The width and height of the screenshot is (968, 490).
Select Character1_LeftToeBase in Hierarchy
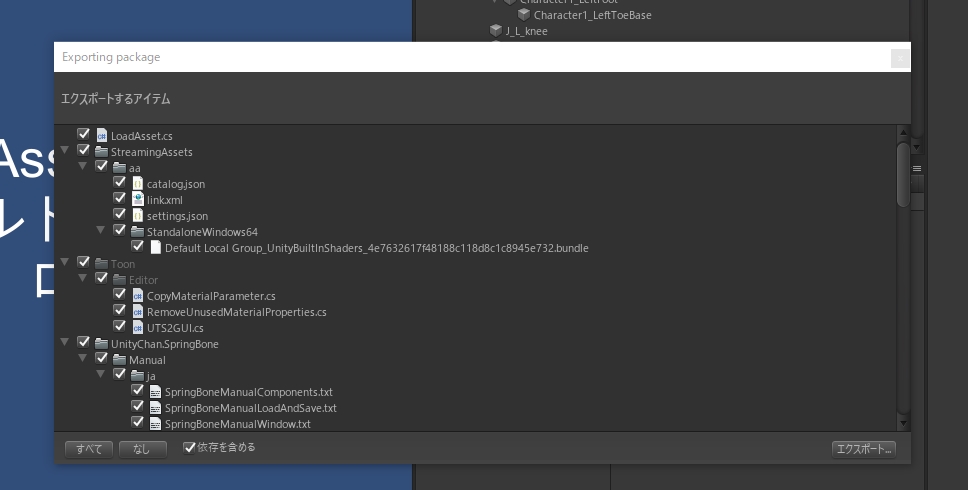coord(592,15)
